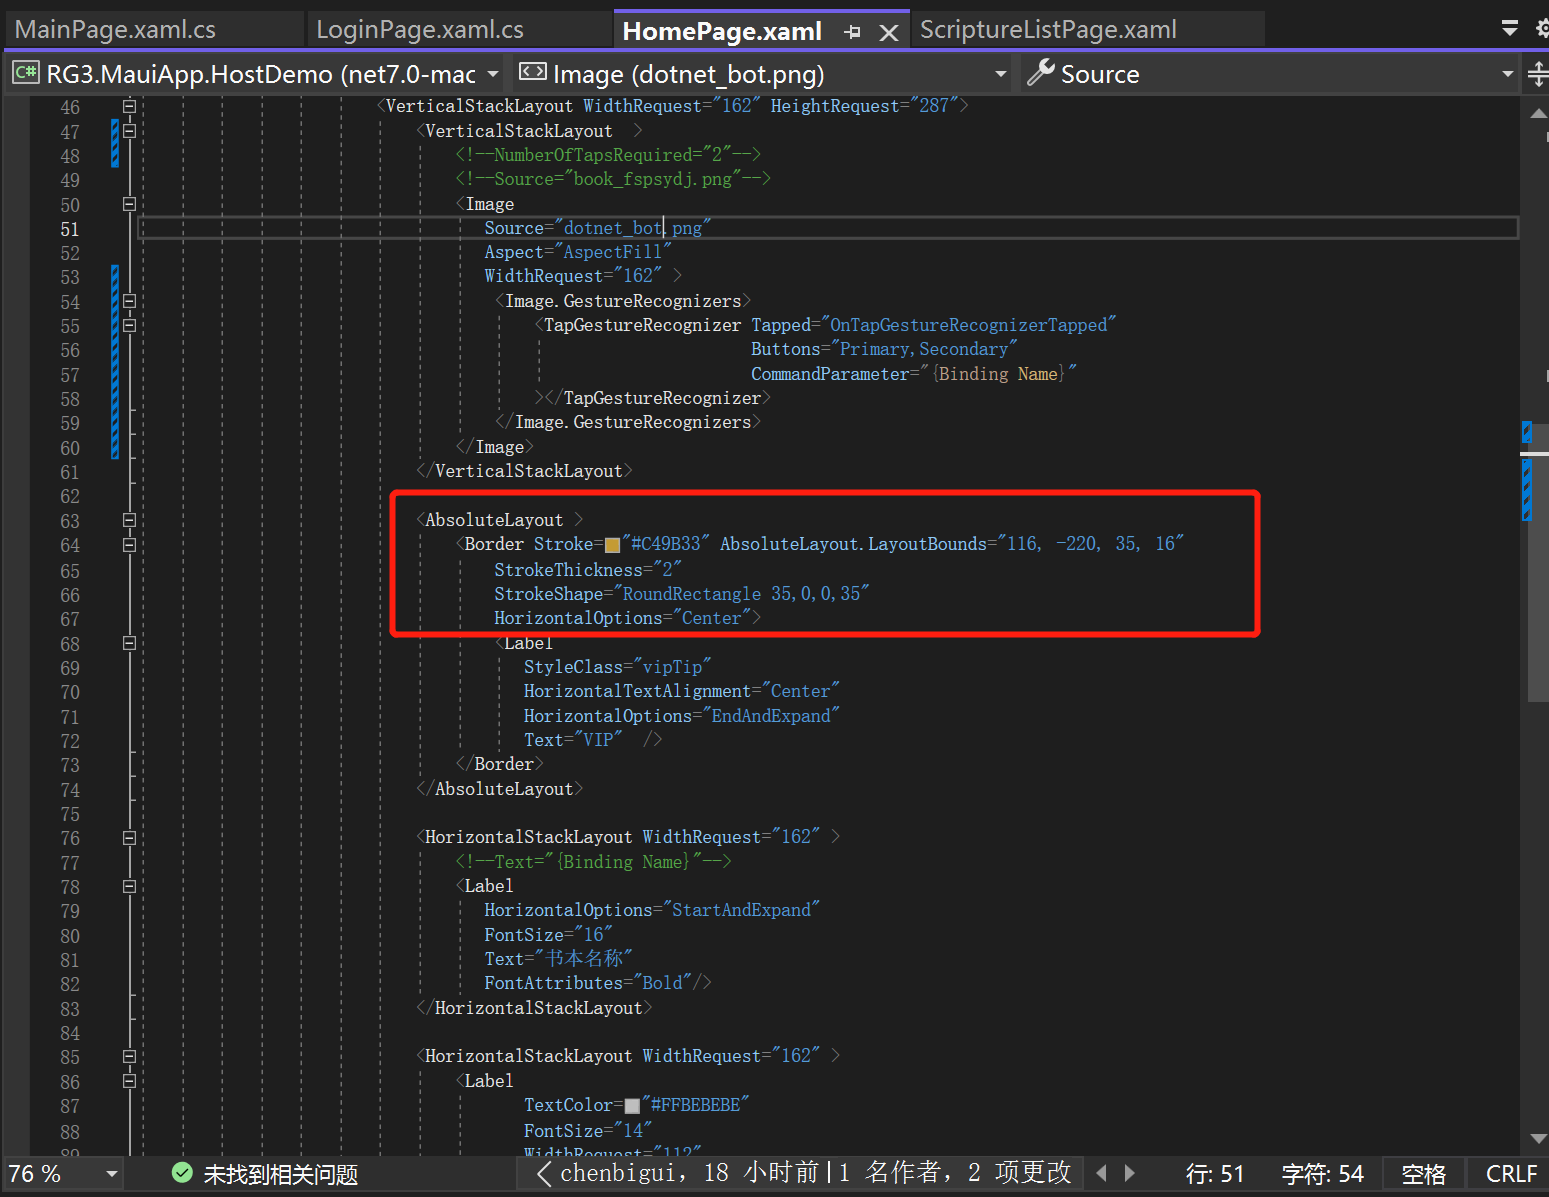Collapse the Label block at line 68
This screenshot has height=1197, width=1549.
coord(129,643)
